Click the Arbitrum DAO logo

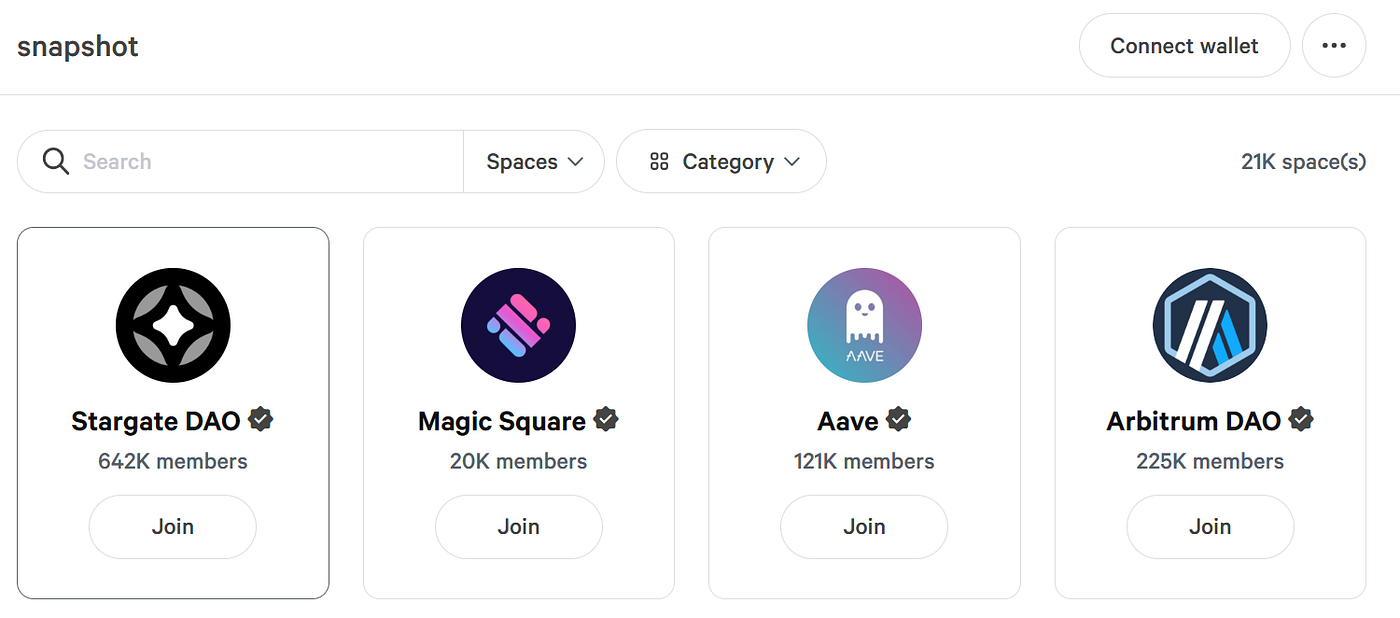point(1210,325)
